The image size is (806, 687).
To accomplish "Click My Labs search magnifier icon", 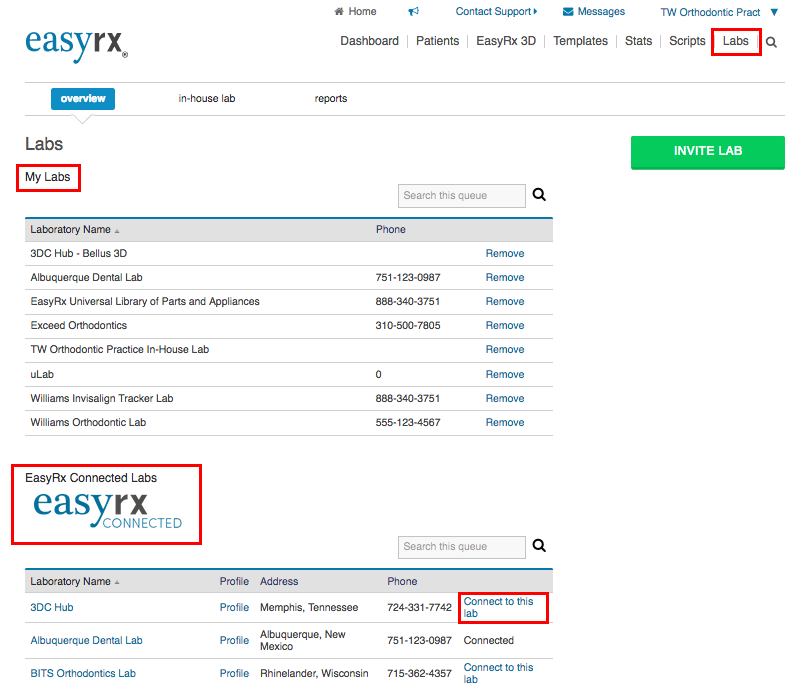I will click(539, 194).
